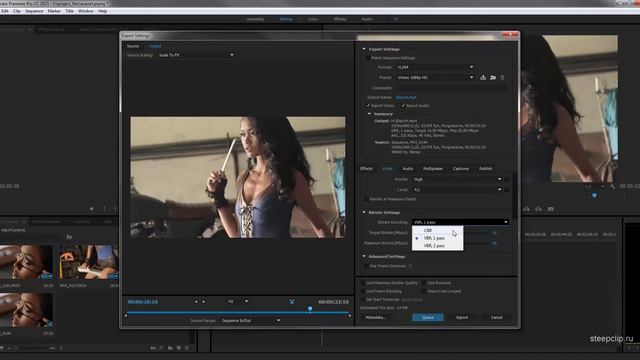This screenshot has width=640, height=360.
Task: Click the Set In Point icon
Action: click(196, 302)
